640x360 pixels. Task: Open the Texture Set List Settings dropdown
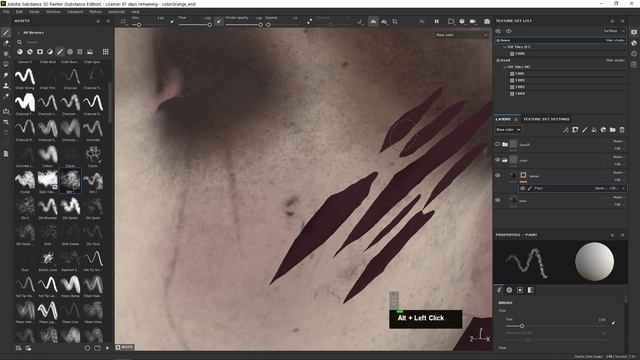[x=613, y=31]
